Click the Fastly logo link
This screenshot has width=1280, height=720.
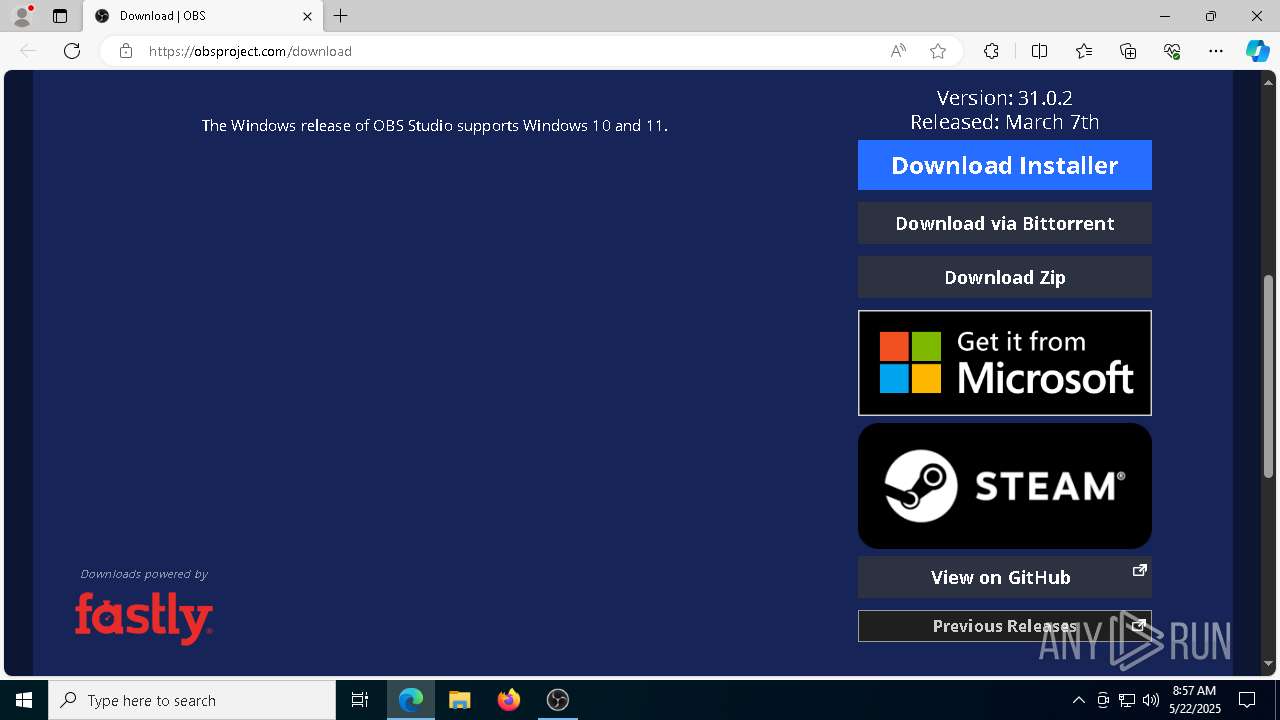[x=144, y=617]
